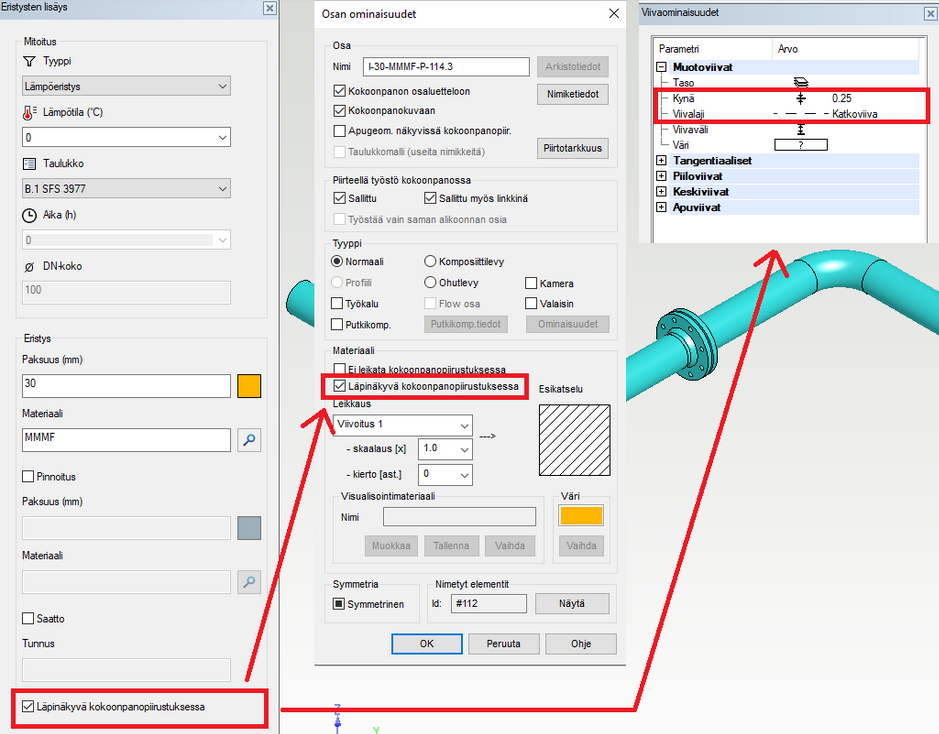Click the Kynä value 0.25

coord(841,98)
